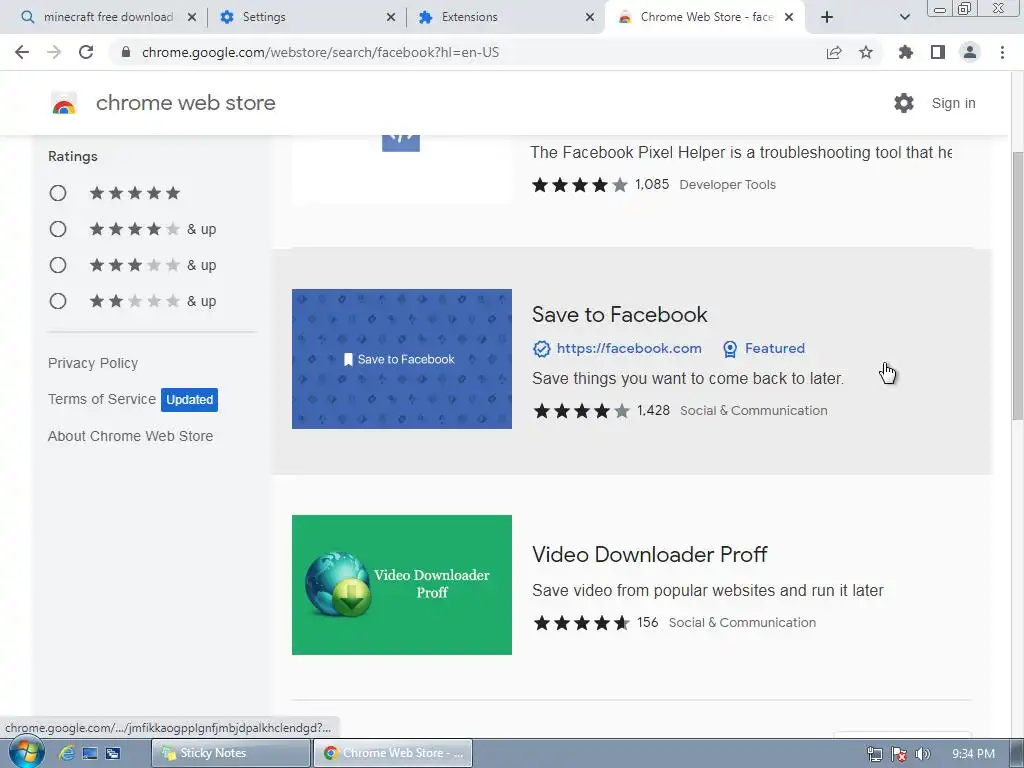The width and height of the screenshot is (1024, 768).
Task: Open the profile avatar menu
Action: [970, 52]
